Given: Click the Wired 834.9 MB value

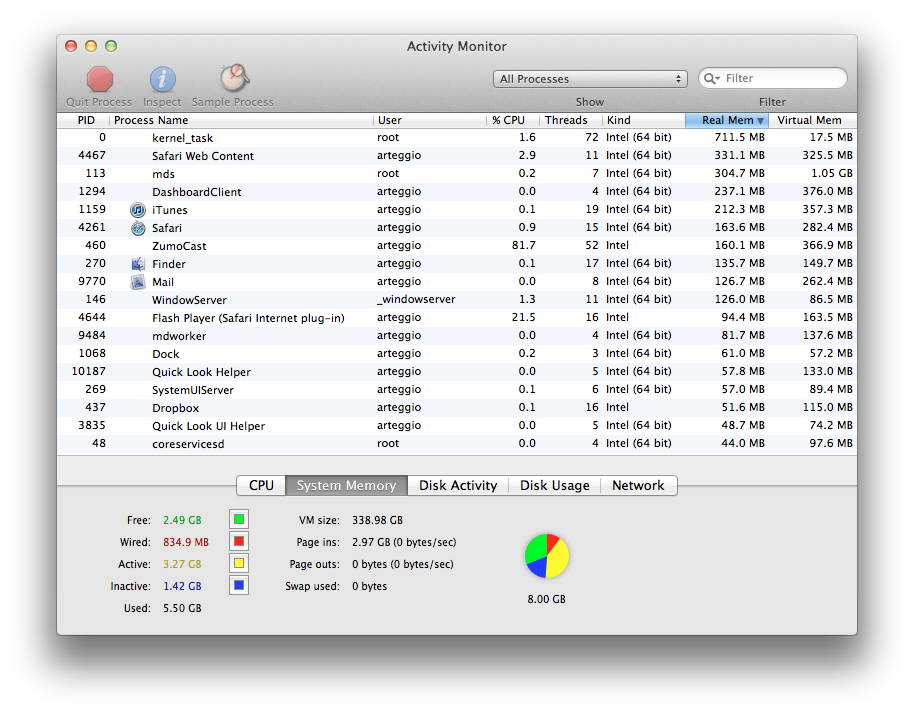Looking at the screenshot, I should click(186, 542).
